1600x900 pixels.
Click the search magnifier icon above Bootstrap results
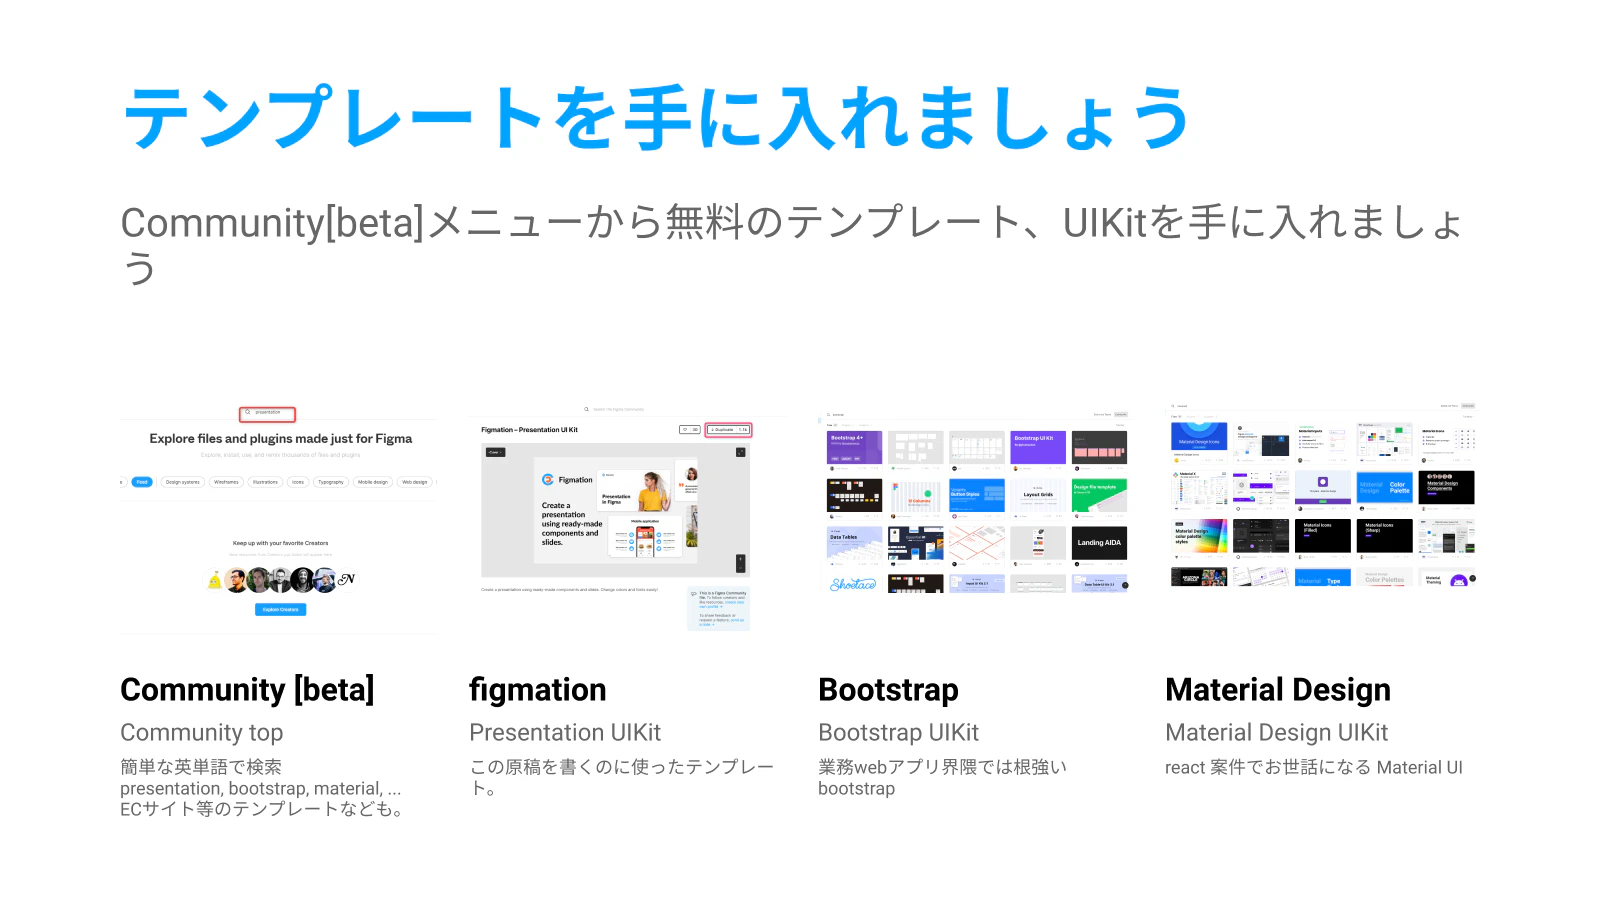coord(829,414)
